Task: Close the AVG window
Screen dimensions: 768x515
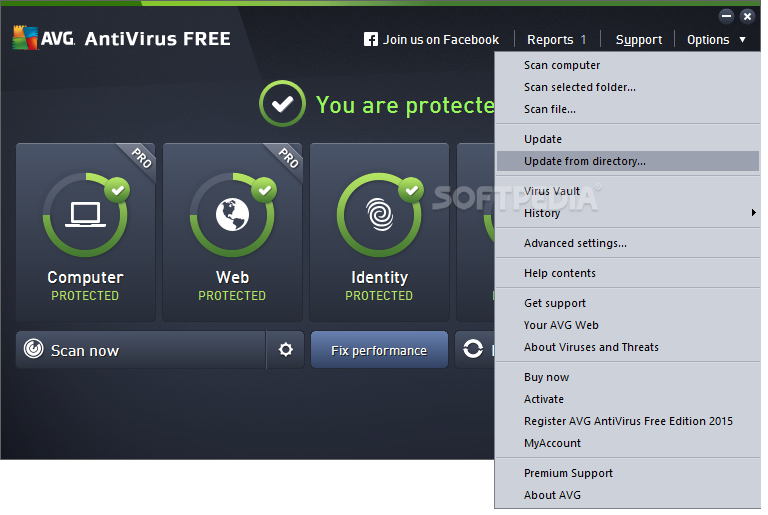Action: [747, 16]
